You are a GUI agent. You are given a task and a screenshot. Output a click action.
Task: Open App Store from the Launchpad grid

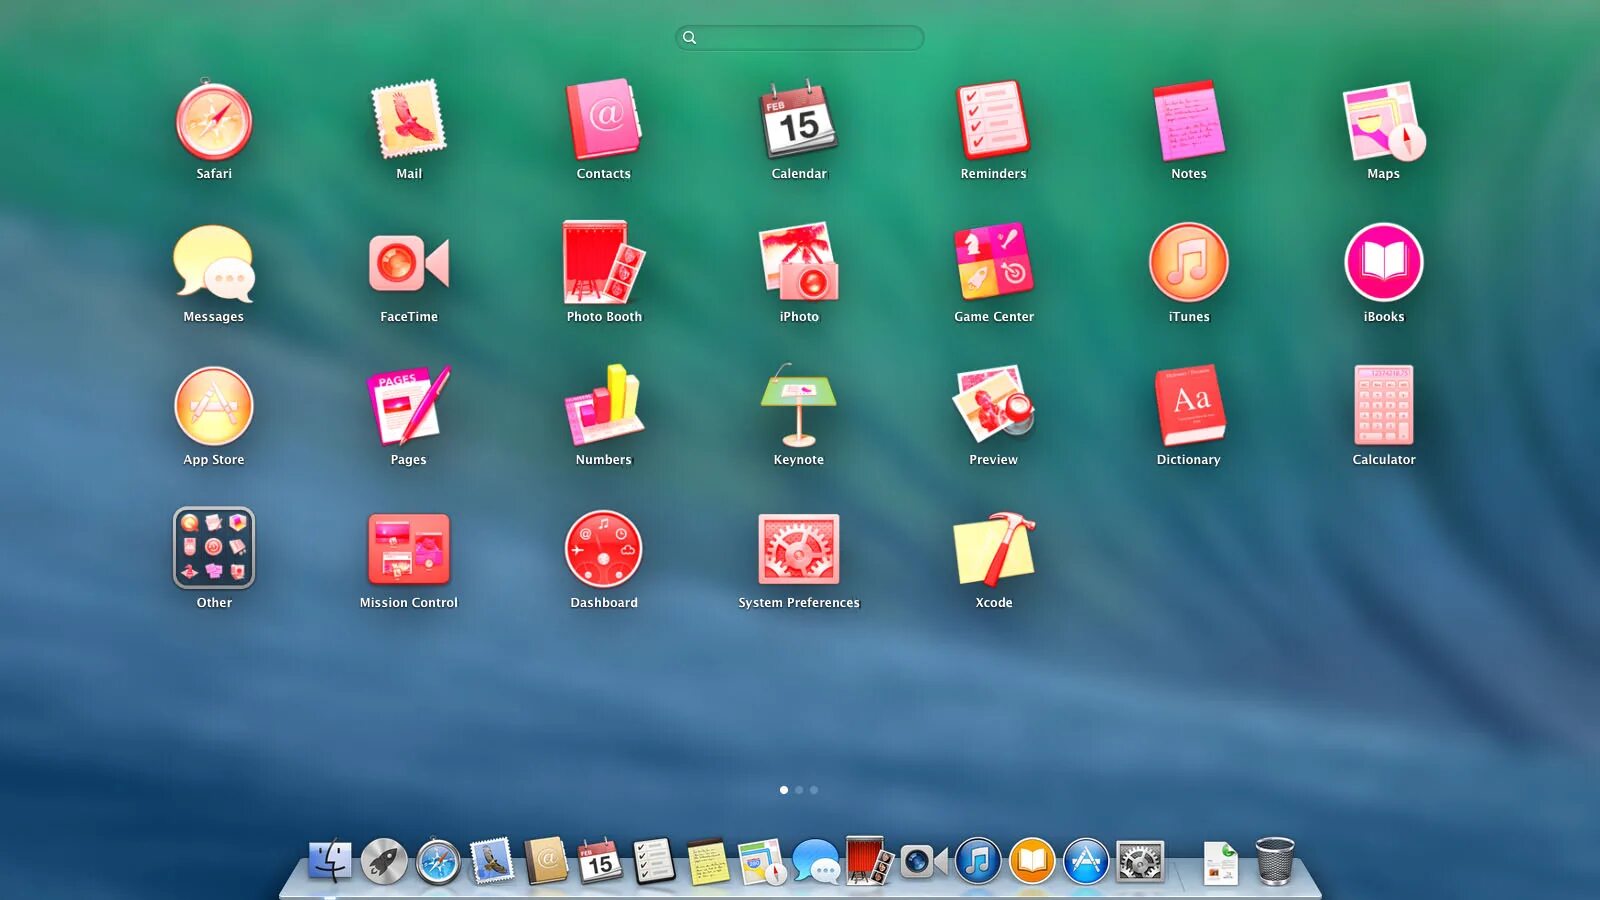214,405
